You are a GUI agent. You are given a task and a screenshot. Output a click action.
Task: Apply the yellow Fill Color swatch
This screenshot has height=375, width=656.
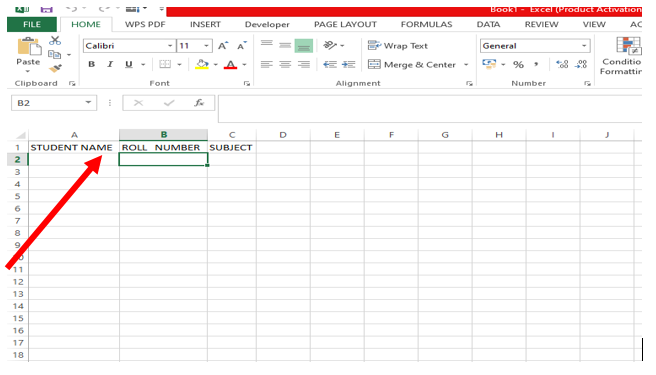point(202,64)
